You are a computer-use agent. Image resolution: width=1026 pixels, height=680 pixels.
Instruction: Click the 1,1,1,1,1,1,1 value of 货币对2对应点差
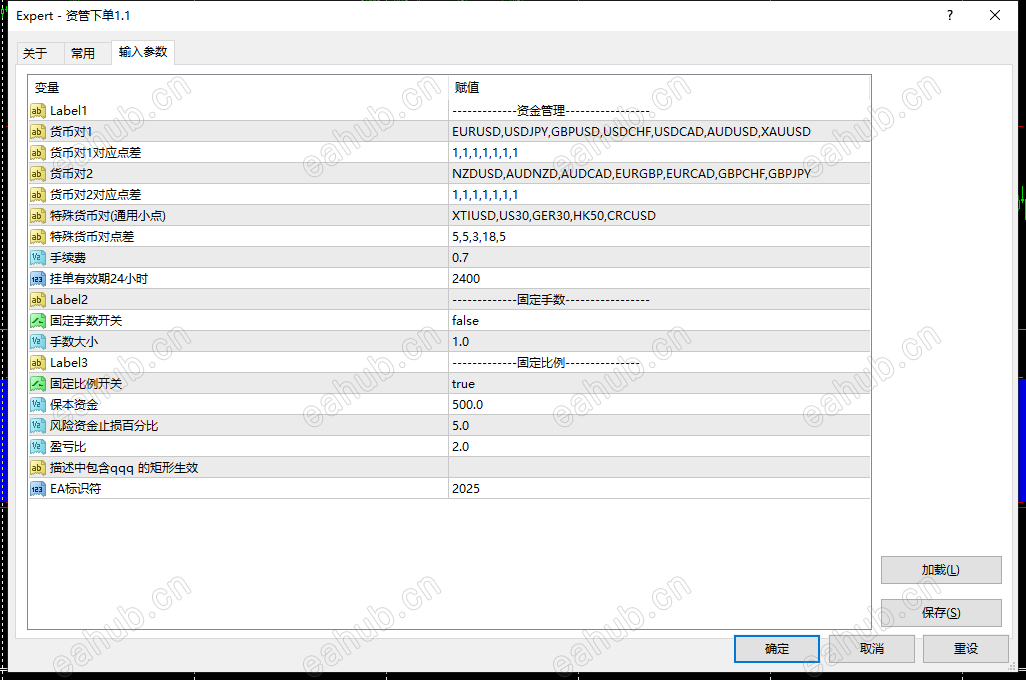[x=660, y=194]
